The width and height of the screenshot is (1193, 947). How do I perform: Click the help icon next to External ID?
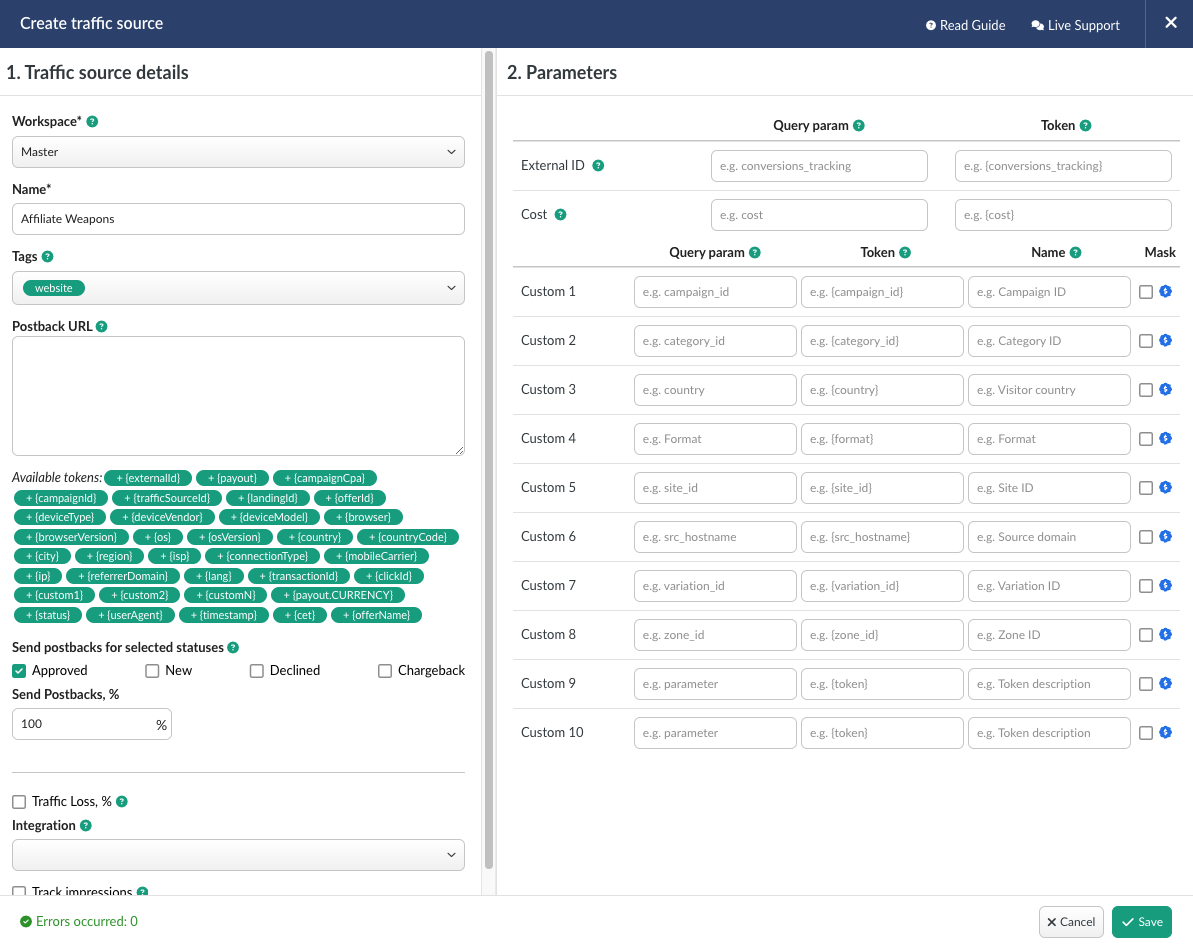point(598,166)
